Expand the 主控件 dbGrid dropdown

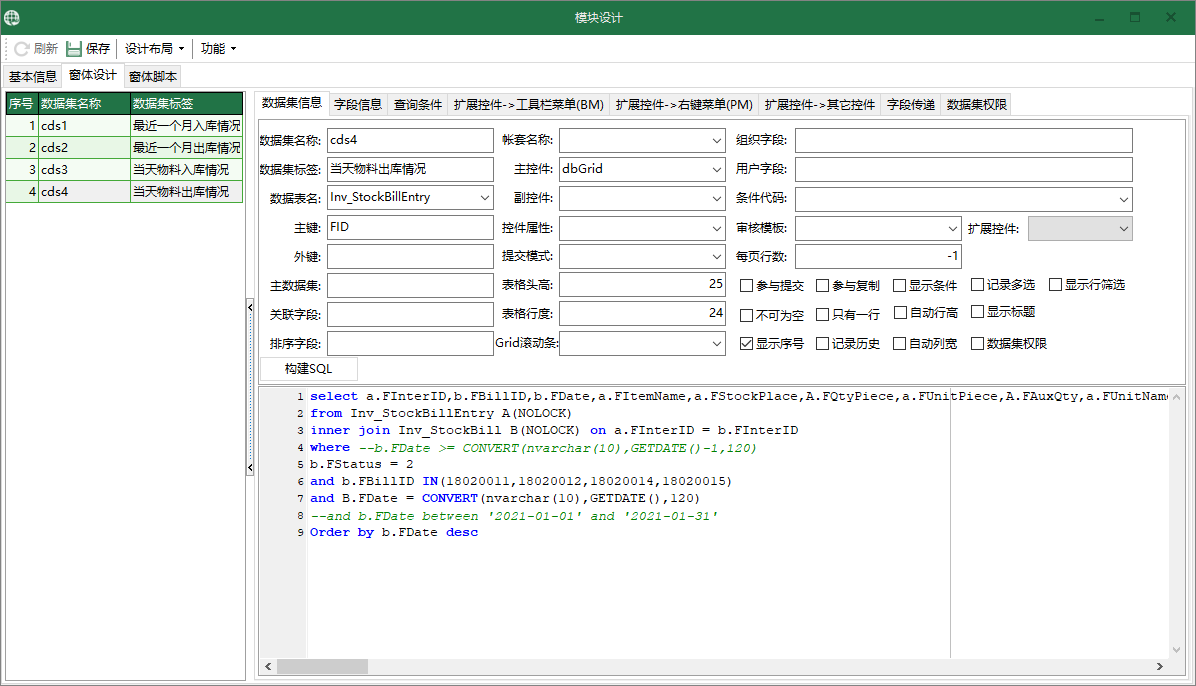click(x=716, y=169)
